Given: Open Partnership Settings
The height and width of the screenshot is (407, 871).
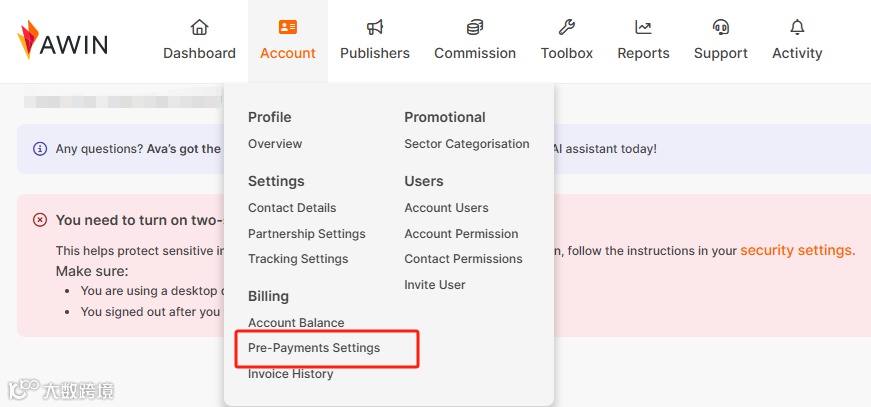Looking at the screenshot, I should [x=307, y=234].
